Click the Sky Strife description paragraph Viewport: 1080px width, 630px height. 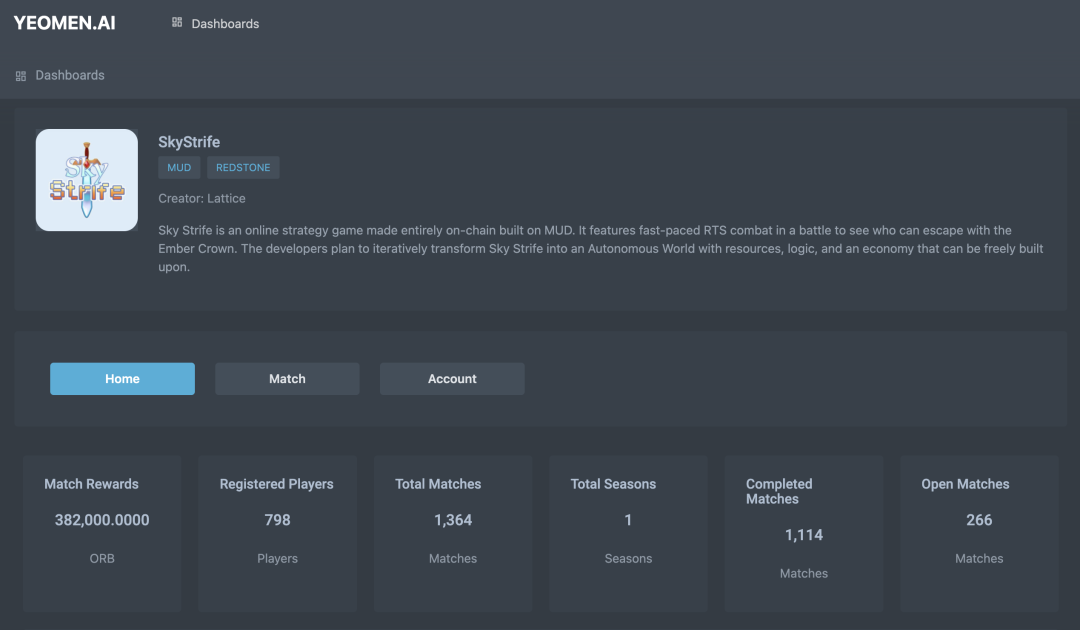click(600, 249)
